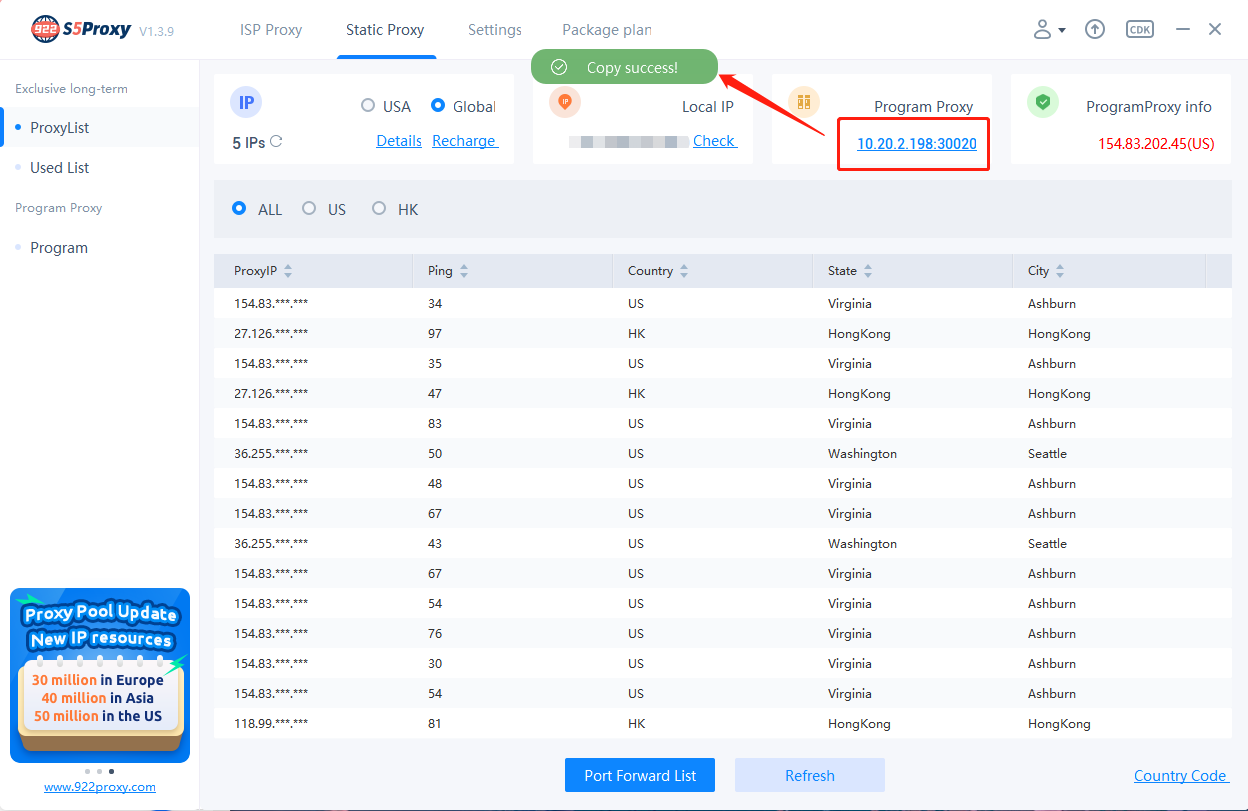Sort by Country column arrows
This screenshot has width=1248, height=811.
684,271
